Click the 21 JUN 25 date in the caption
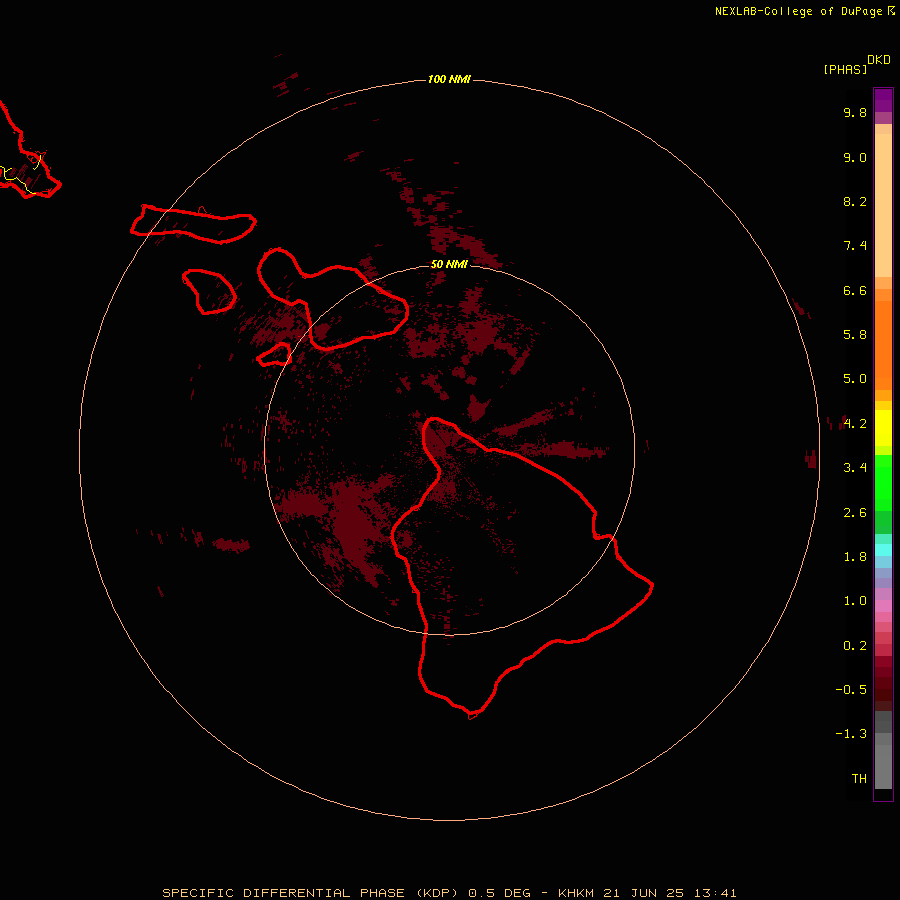The width and height of the screenshot is (900, 900). coord(643,893)
